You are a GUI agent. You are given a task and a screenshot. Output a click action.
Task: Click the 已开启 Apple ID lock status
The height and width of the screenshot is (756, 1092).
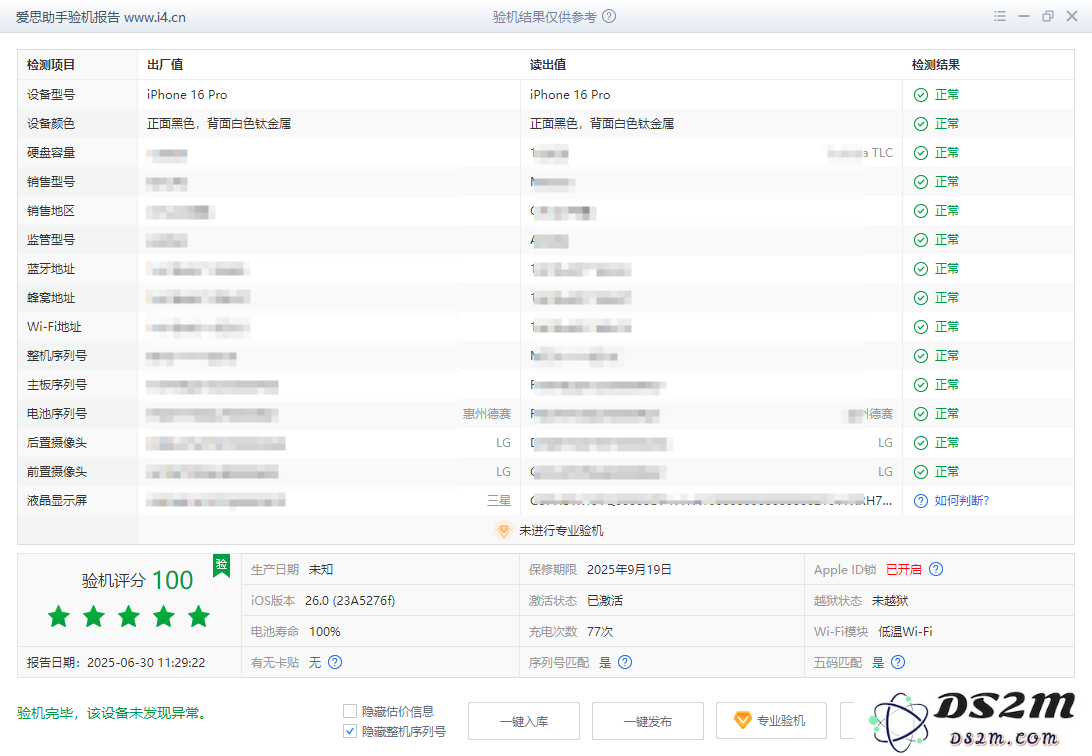[x=903, y=569]
